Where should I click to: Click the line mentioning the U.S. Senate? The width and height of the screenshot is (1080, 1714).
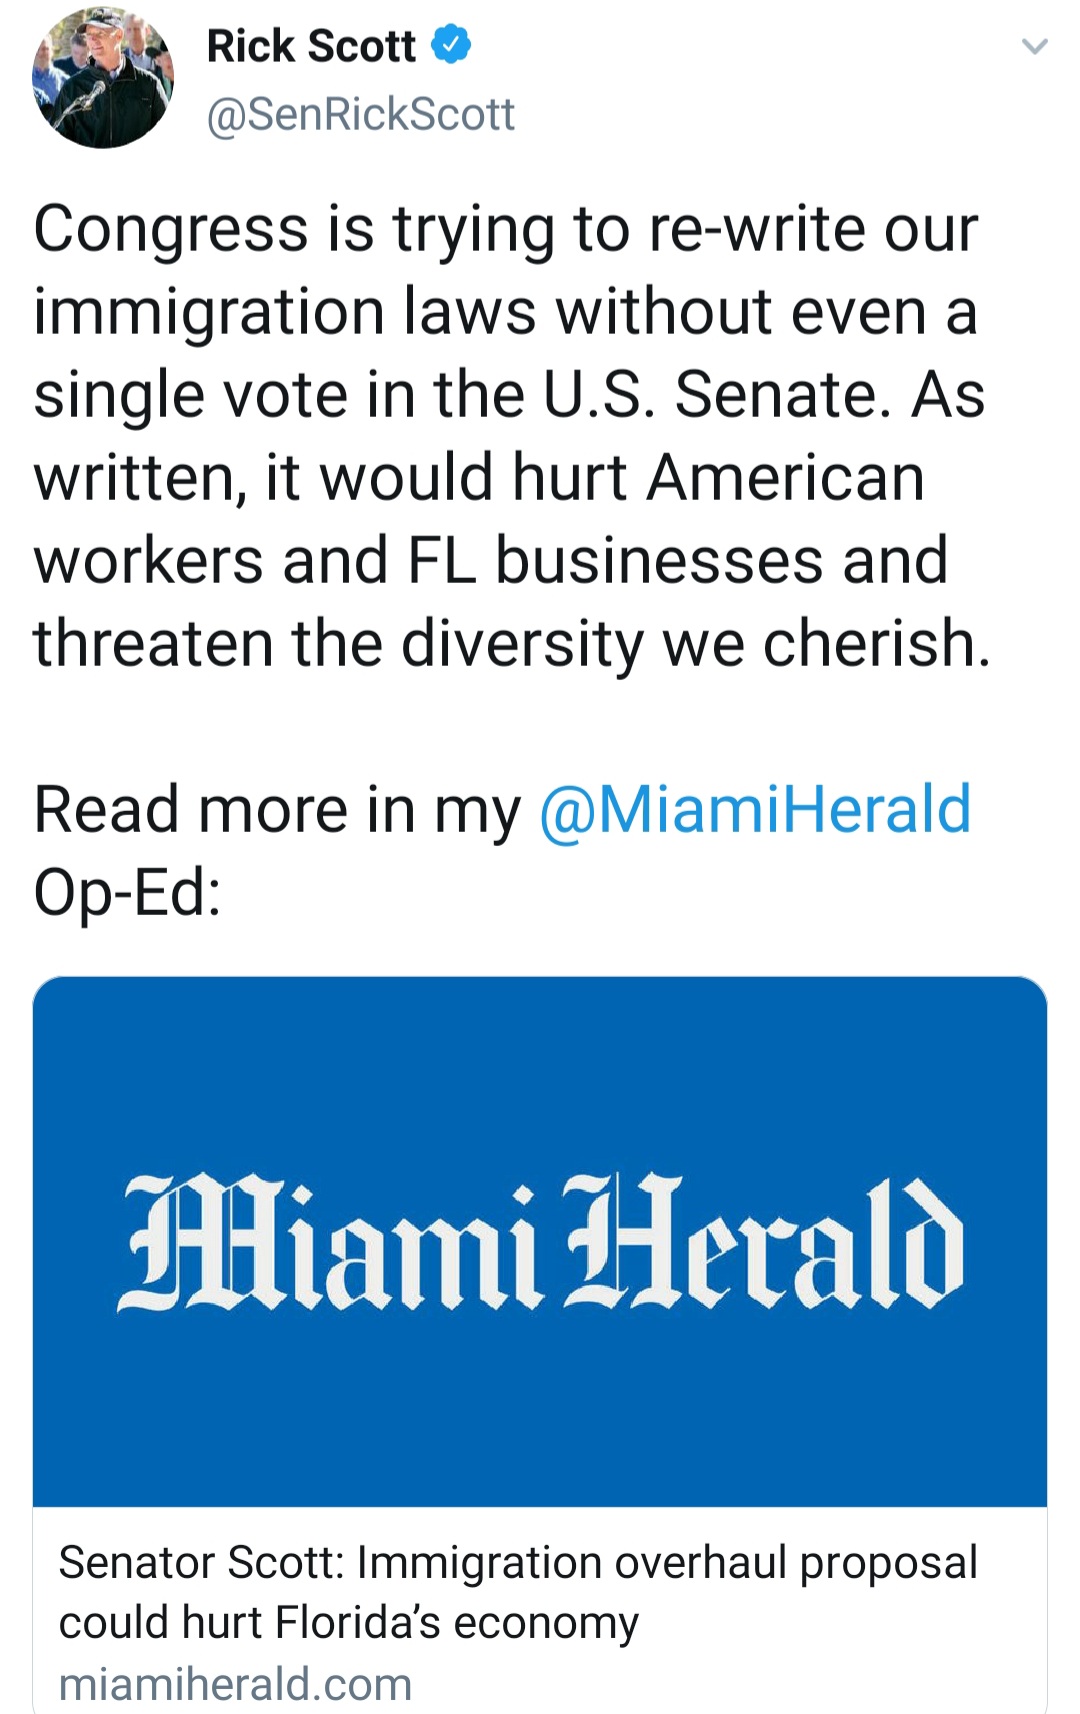click(x=509, y=394)
